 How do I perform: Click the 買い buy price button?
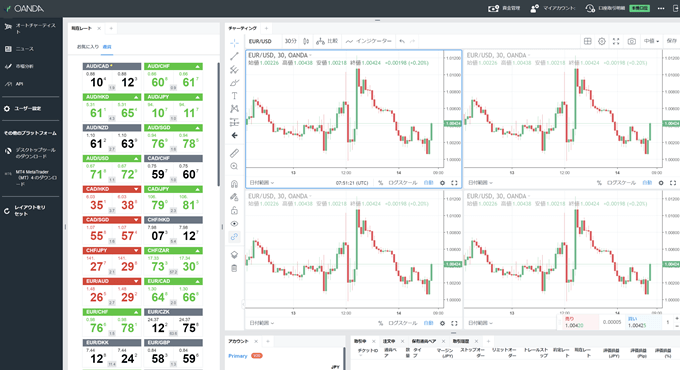tap(644, 322)
